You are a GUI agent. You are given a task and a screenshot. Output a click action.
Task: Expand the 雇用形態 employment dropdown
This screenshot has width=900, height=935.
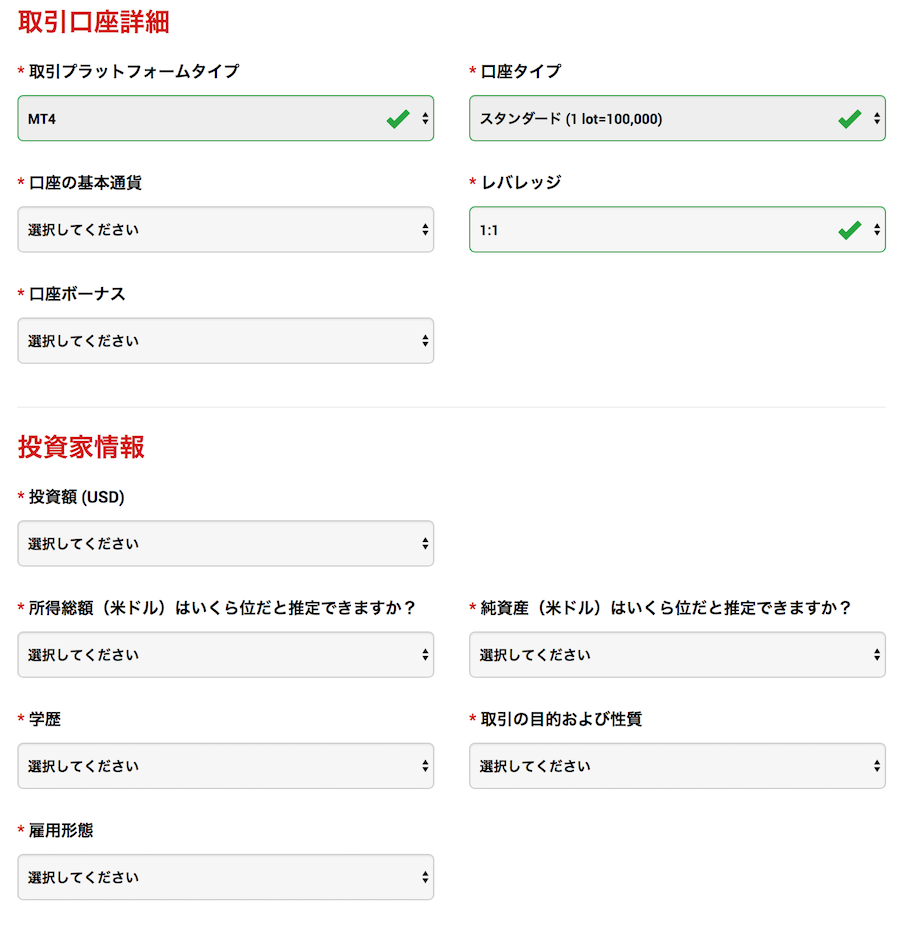225,877
